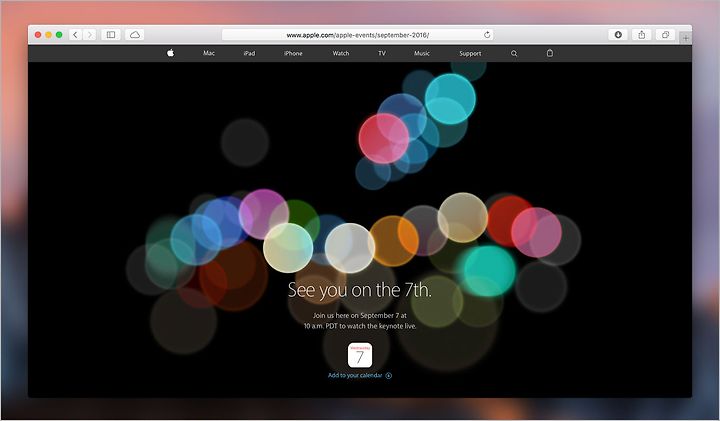Screen dimensions: 720x421
Task: Click the address bar with apple.com URL
Action: [x=358, y=34]
